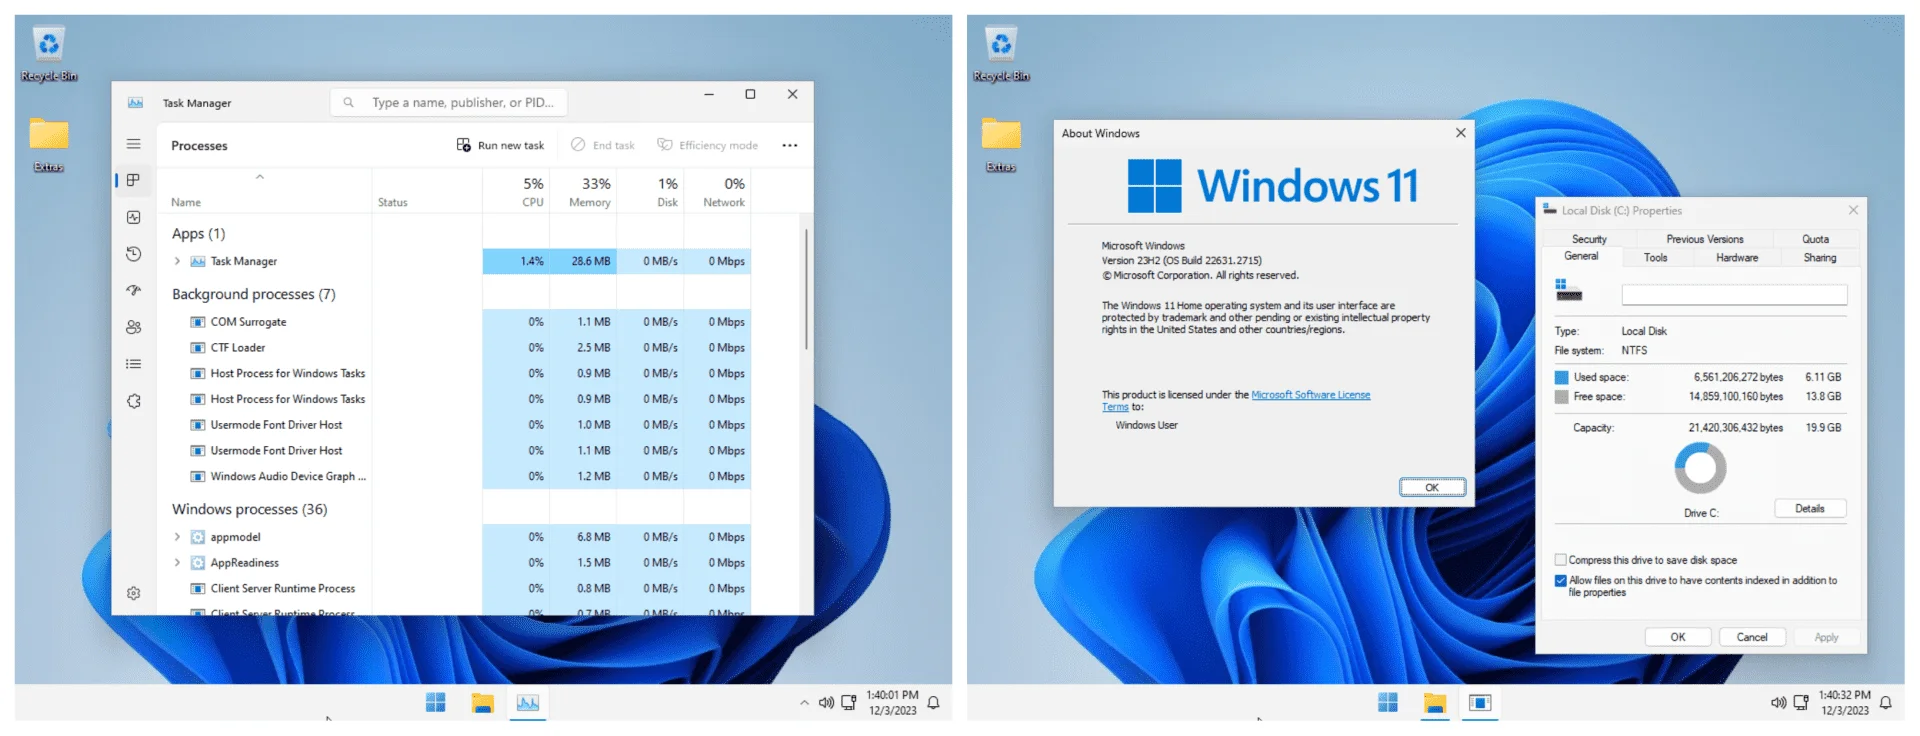Open File Explorer on the Task Manager desktop taskbar
The width and height of the screenshot is (1920, 736).
[x=482, y=703]
